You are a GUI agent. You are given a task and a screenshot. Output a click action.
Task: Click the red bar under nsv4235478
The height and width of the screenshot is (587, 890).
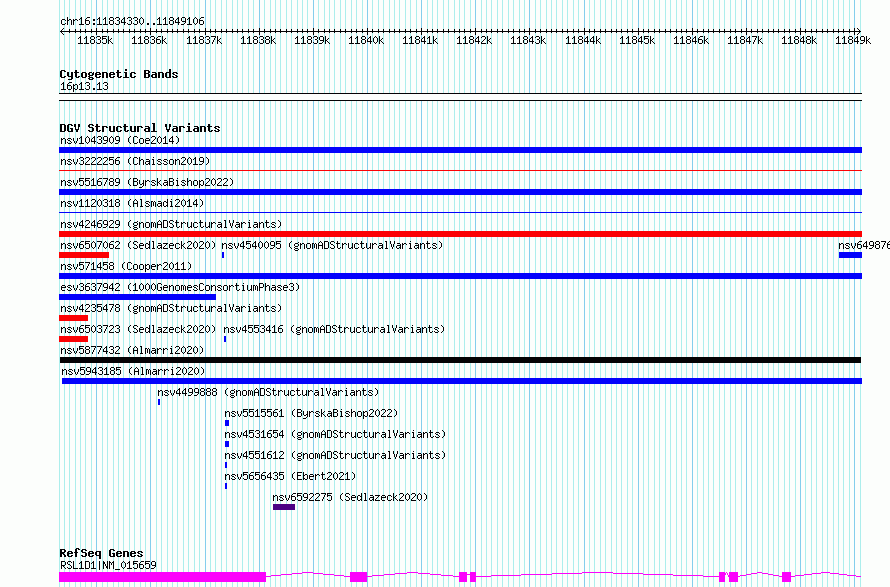point(73,318)
